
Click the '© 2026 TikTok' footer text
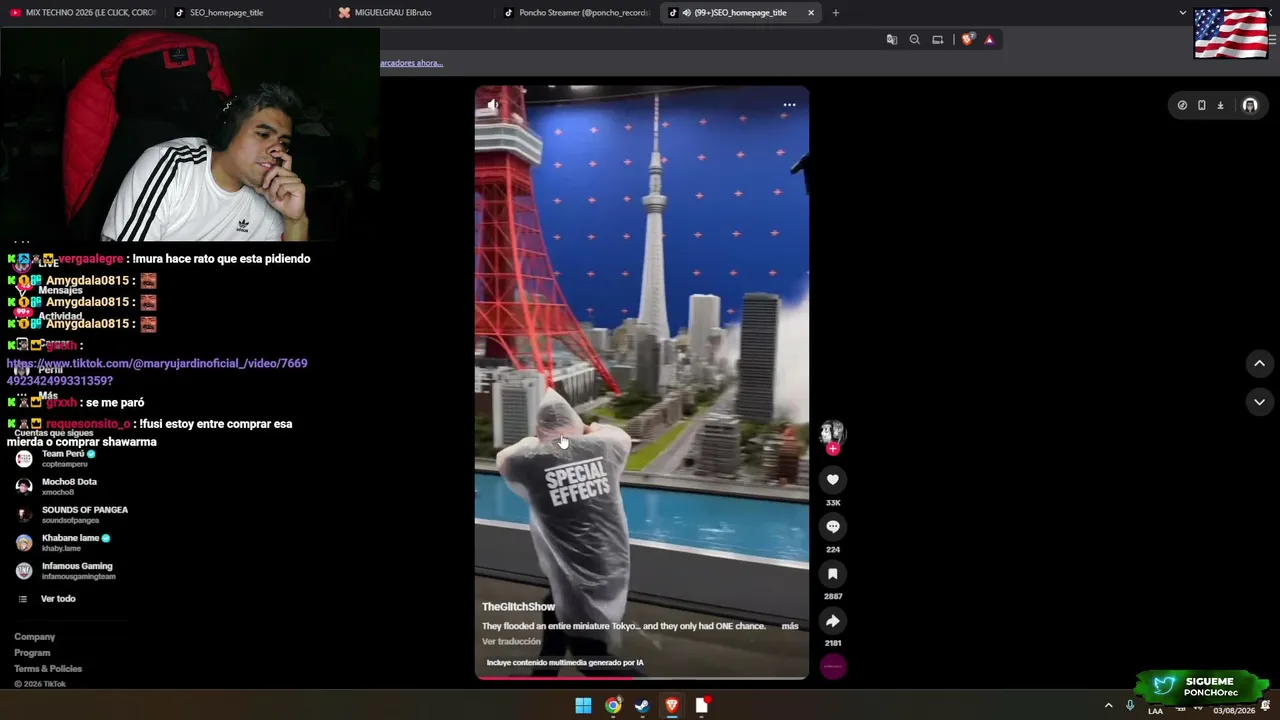pos(40,684)
